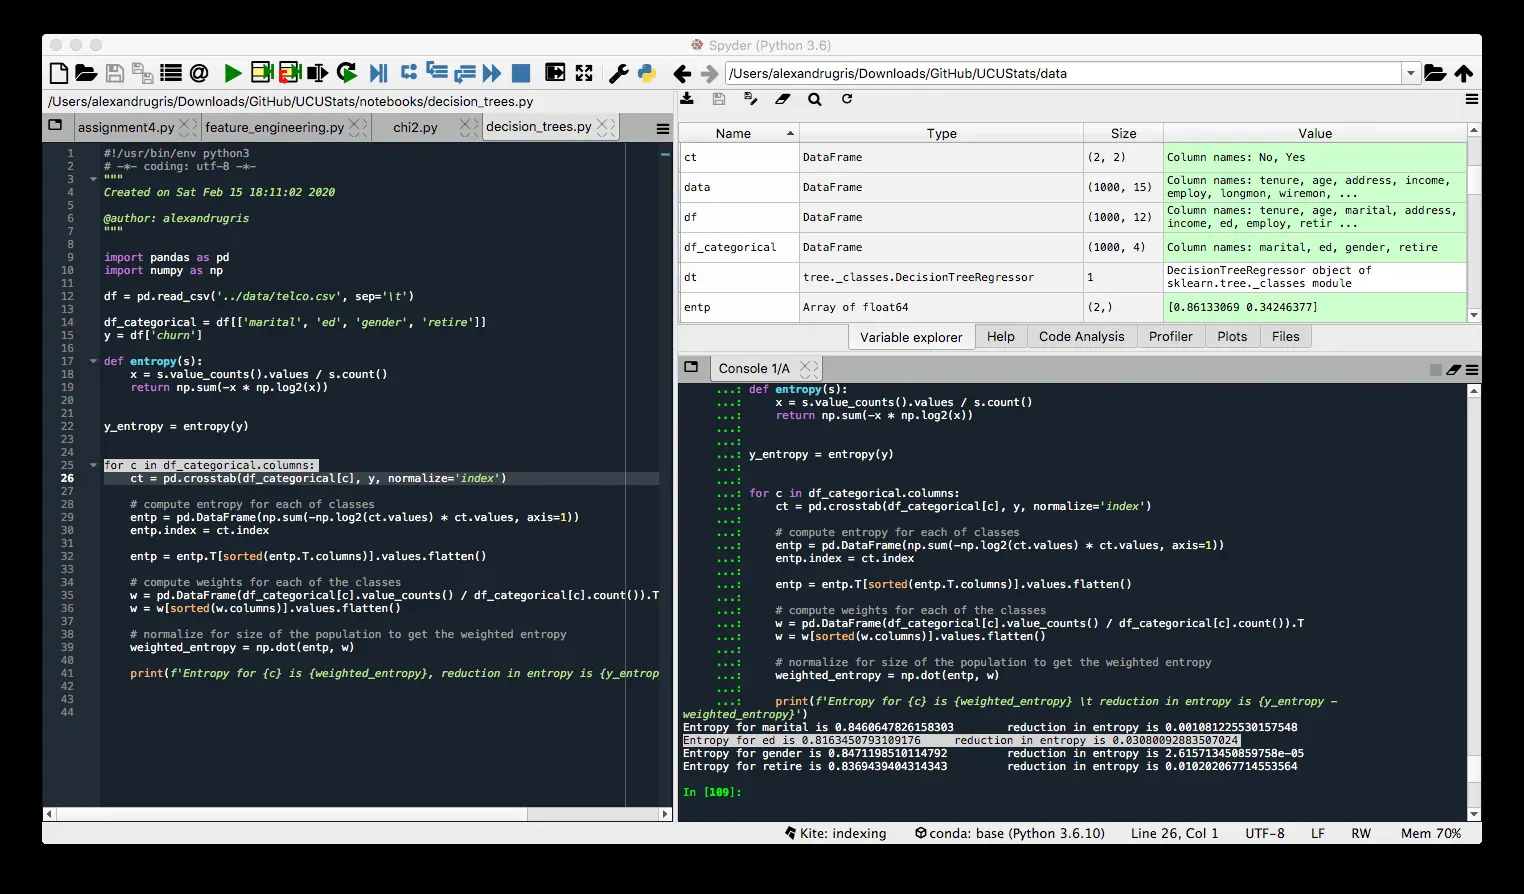The image size is (1524, 894).
Task: Refresh the Variable explorer variables
Action: 847,98
